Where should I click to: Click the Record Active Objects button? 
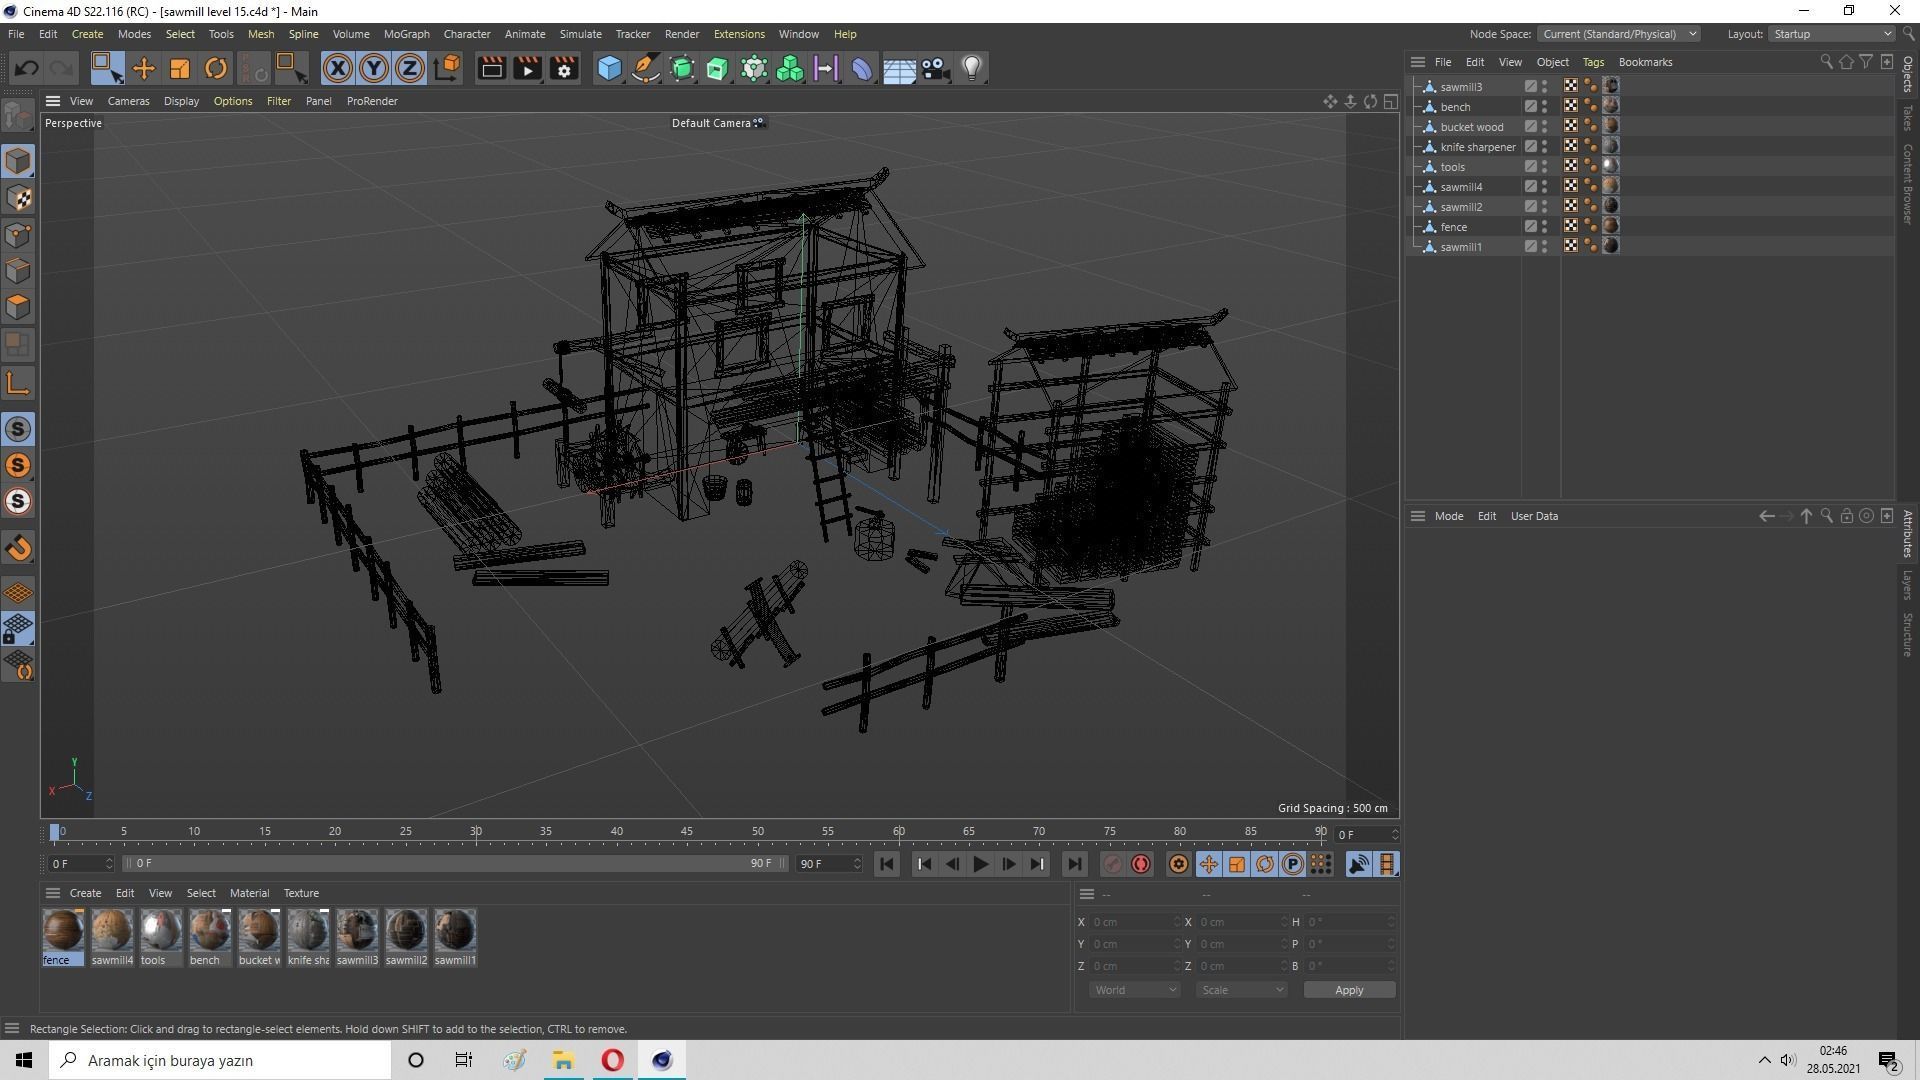(x=1112, y=864)
